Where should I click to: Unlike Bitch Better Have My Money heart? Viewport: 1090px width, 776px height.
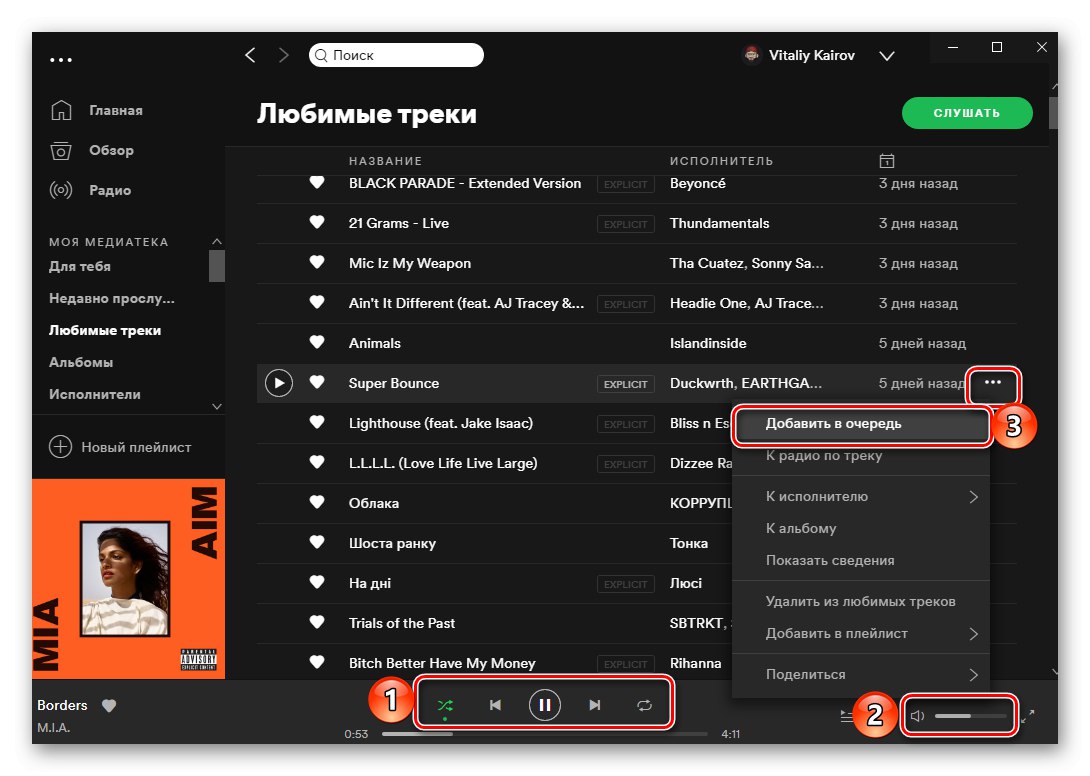point(317,662)
